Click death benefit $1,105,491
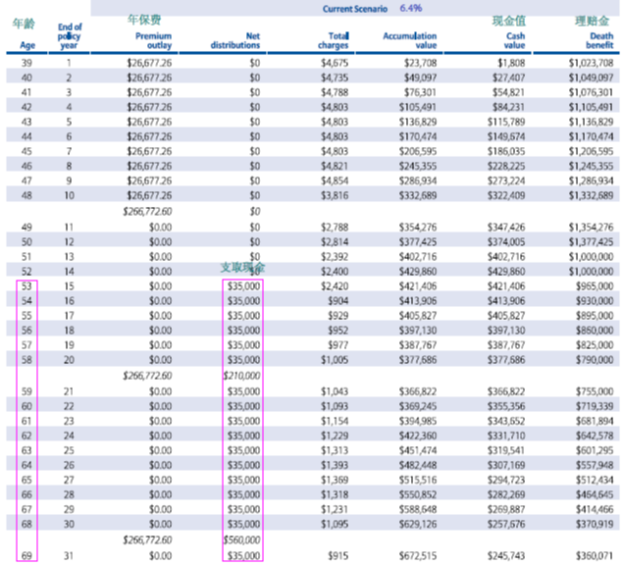Image resolution: width=624 pixels, height=565 pixels. click(x=591, y=107)
